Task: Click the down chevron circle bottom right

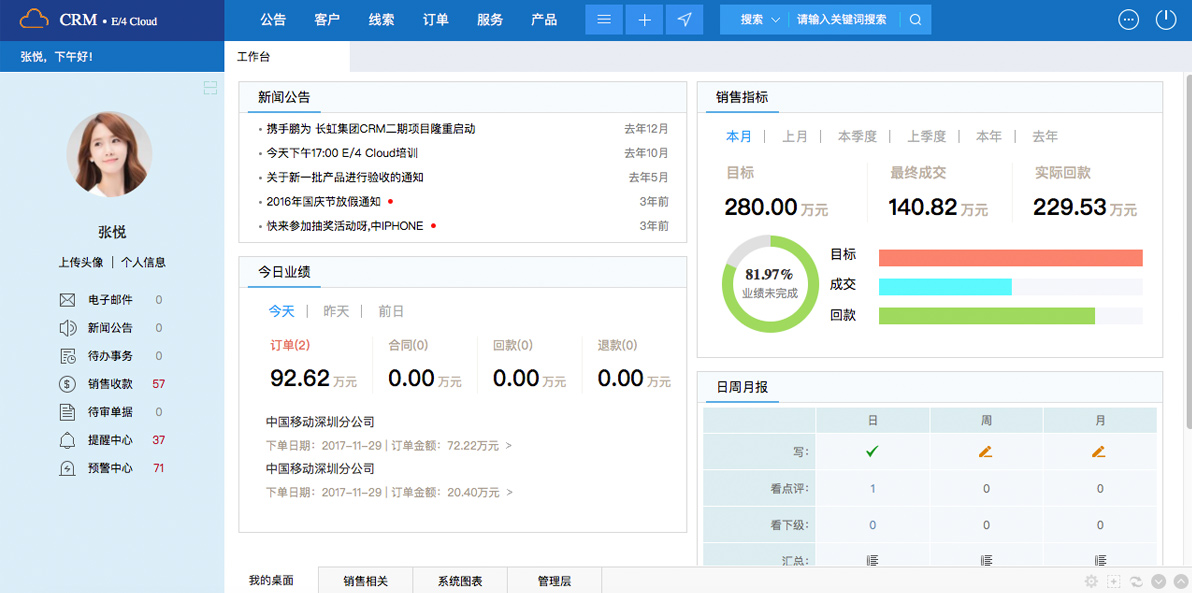Action: pyautogui.click(x=1158, y=581)
